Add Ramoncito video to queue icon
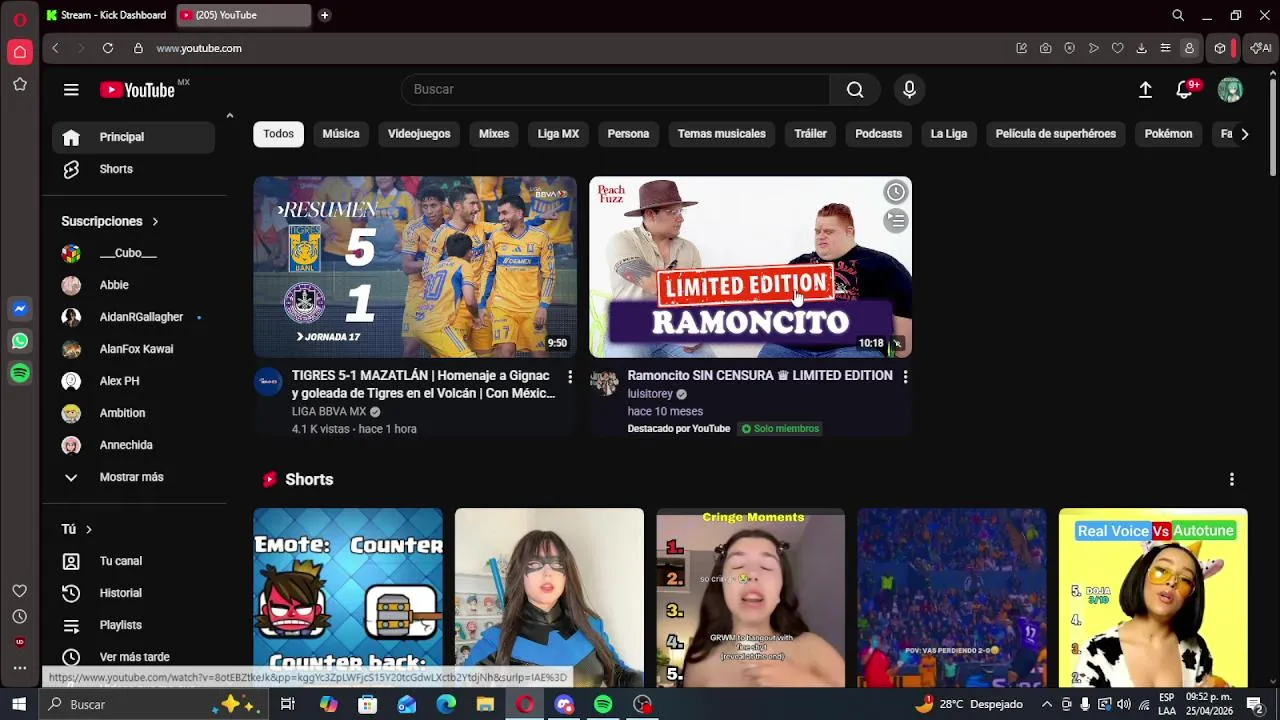 point(895,221)
